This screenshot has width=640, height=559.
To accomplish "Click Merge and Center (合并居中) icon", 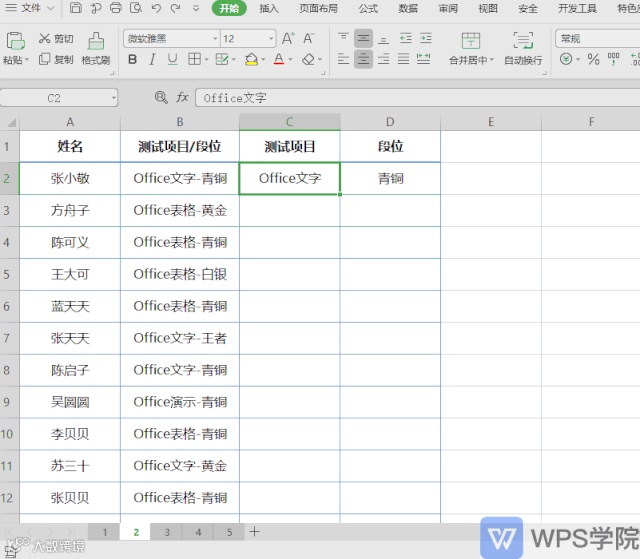I will [471, 41].
